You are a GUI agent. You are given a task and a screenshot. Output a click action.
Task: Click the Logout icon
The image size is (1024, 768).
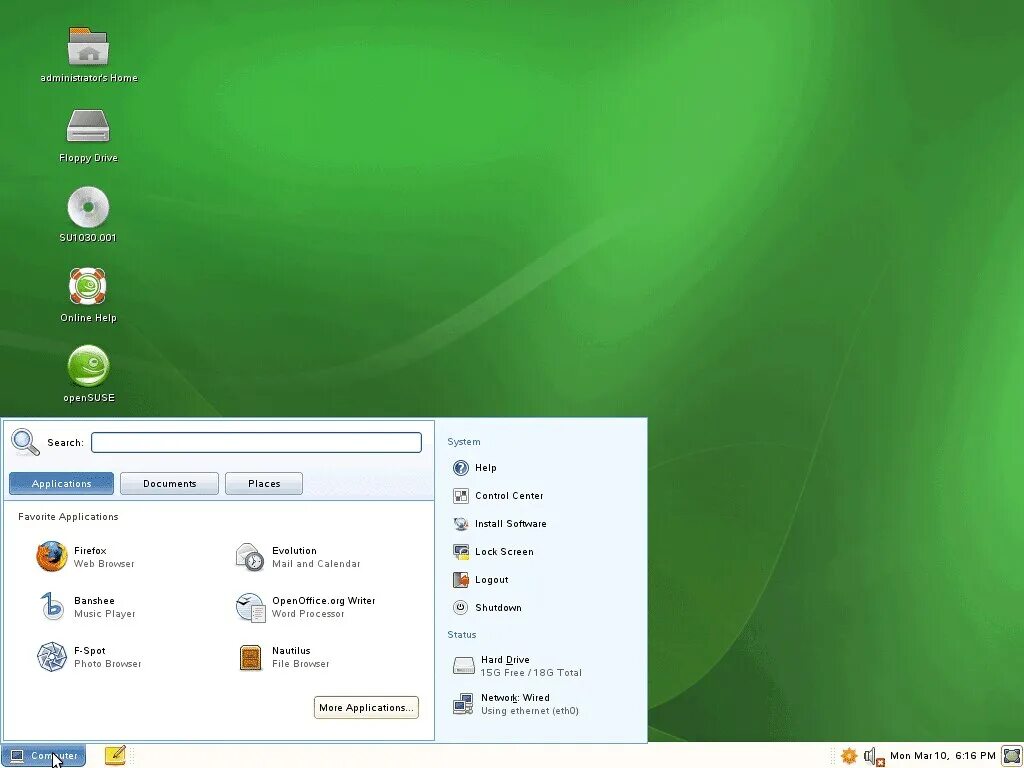(x=460, y=580)
